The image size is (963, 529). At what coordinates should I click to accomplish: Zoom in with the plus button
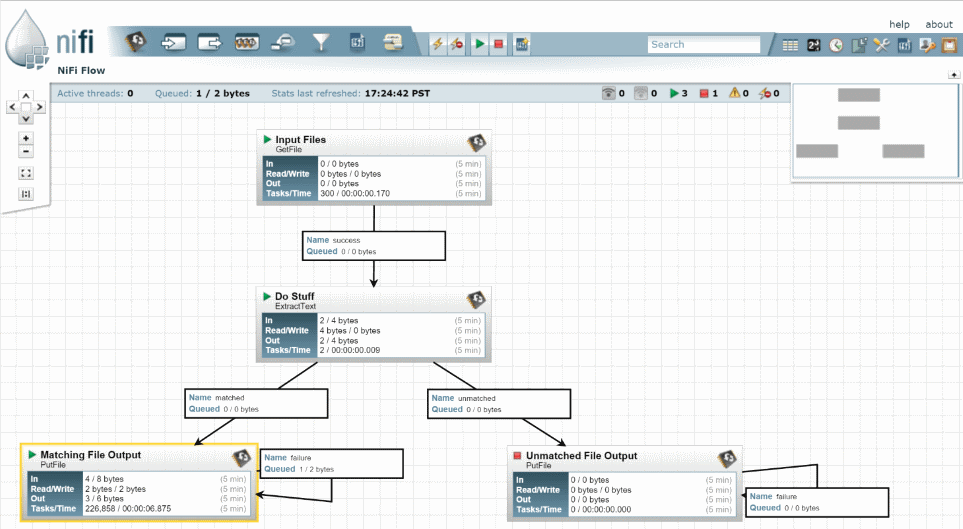(26, 138)
